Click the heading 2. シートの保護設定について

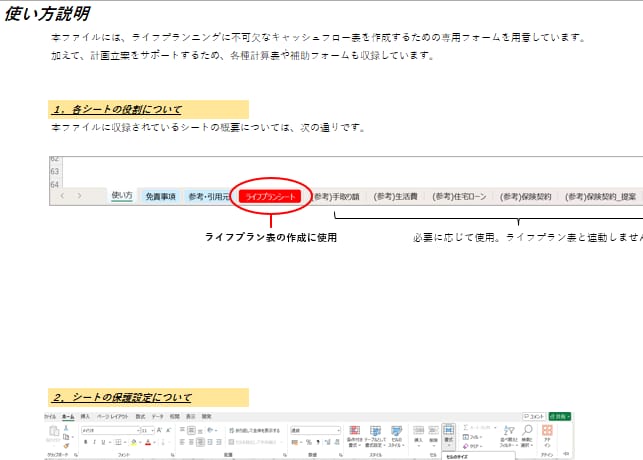122,397
